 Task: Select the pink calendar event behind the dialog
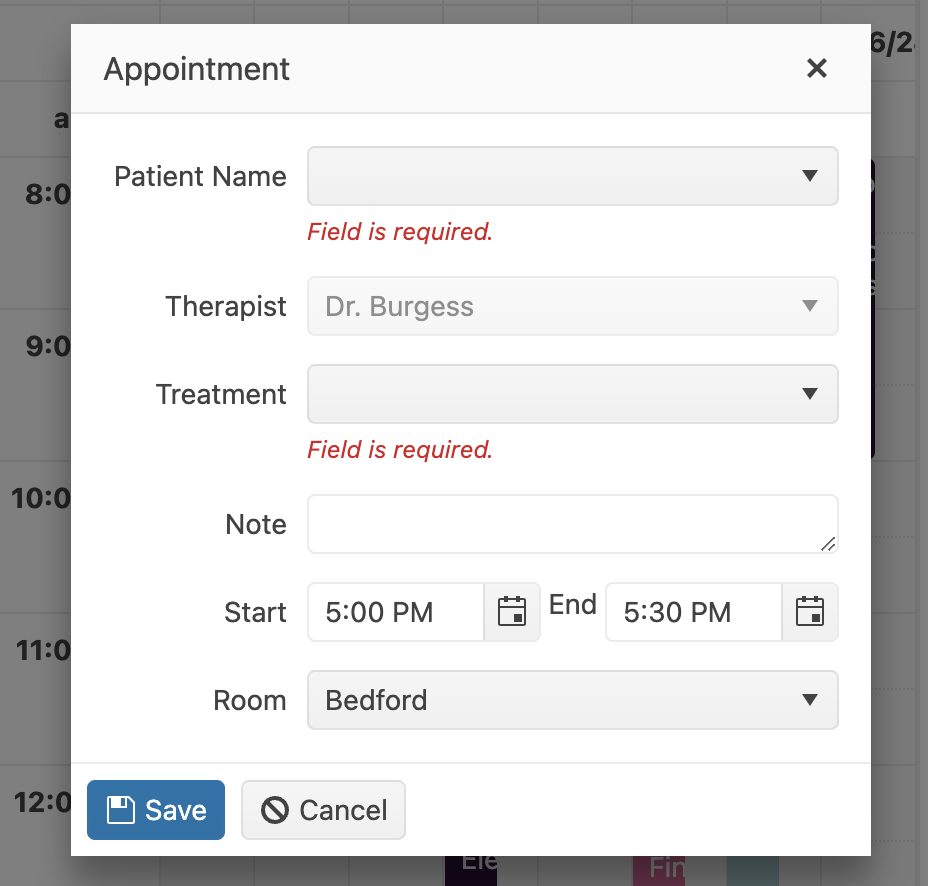pos(657,869)
